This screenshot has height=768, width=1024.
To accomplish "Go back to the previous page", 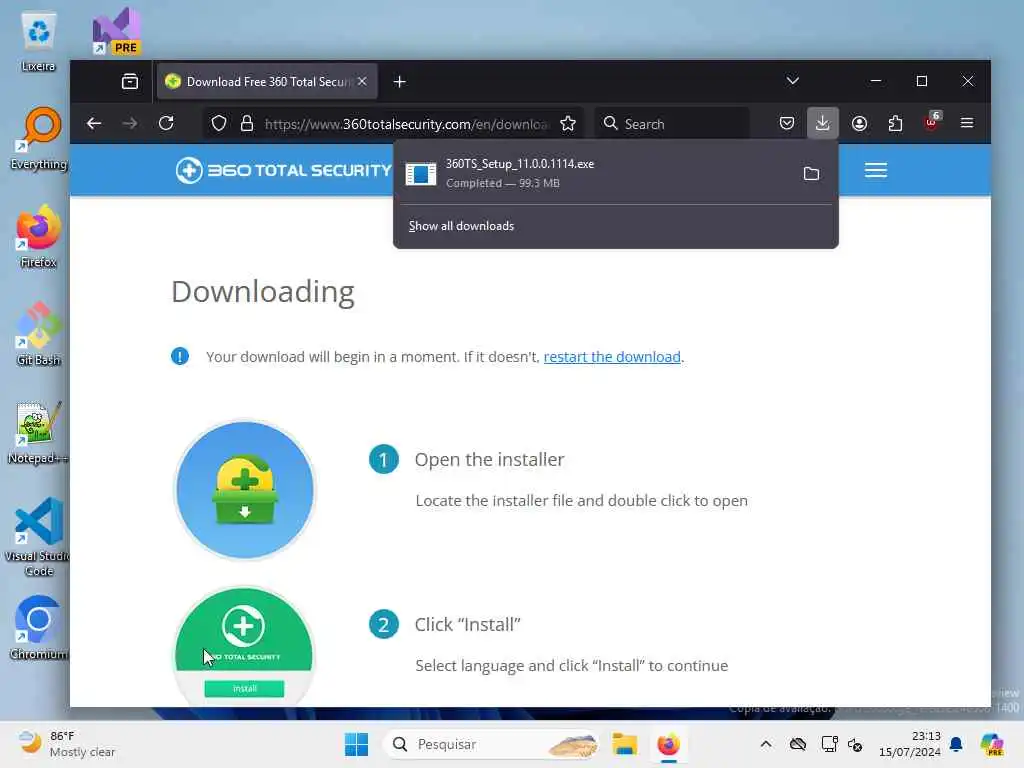I will pyautogui.click(x=94, y=123).
